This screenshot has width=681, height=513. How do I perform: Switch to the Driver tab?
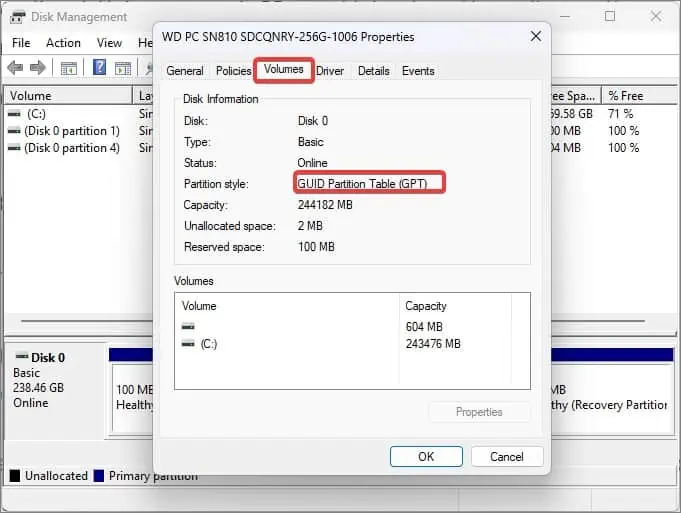pos(330,71)
